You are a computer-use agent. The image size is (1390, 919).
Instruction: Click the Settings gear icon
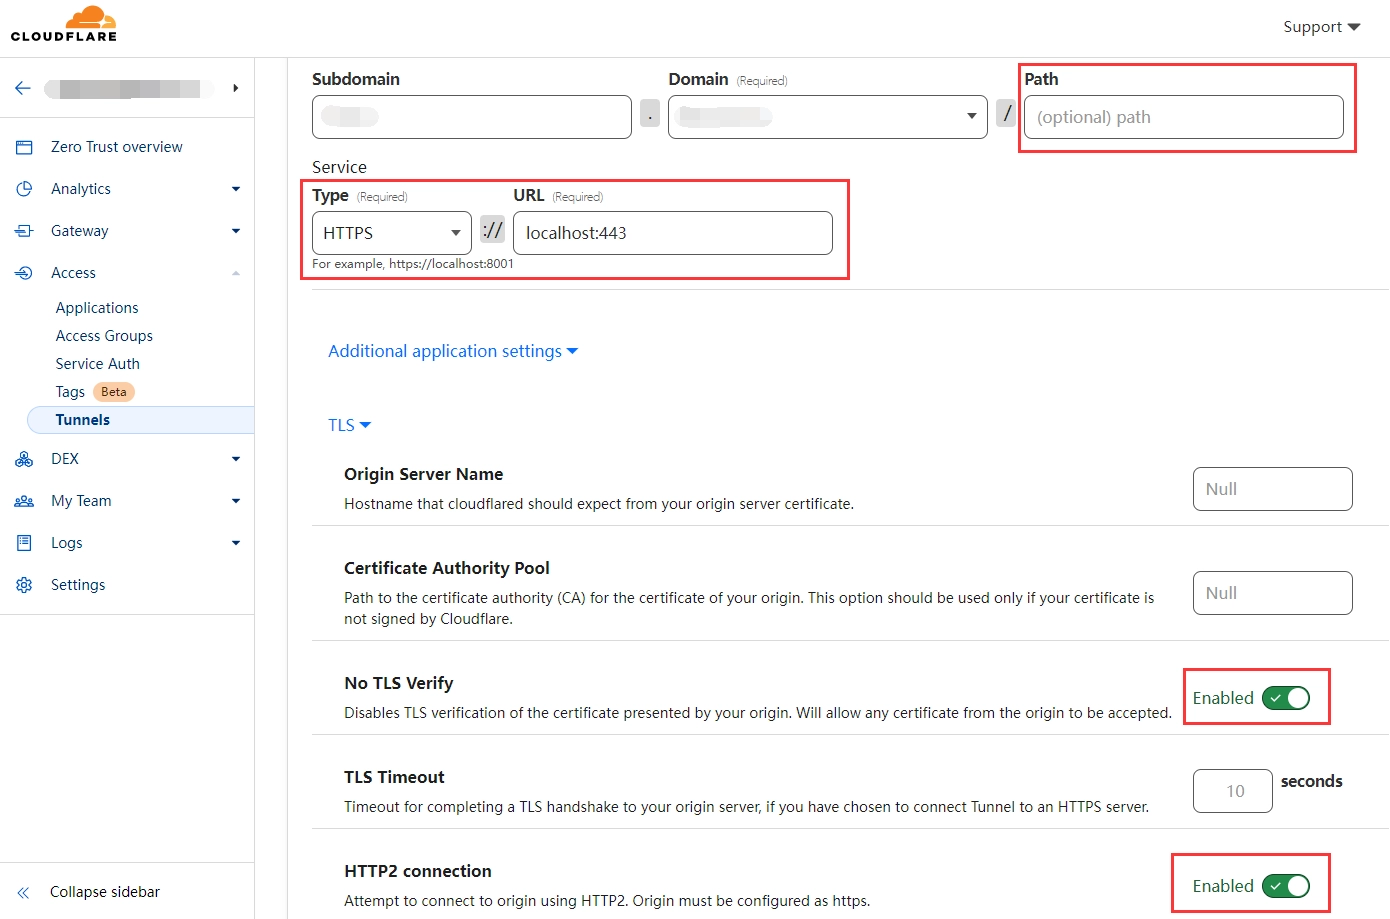coord(24,585)
